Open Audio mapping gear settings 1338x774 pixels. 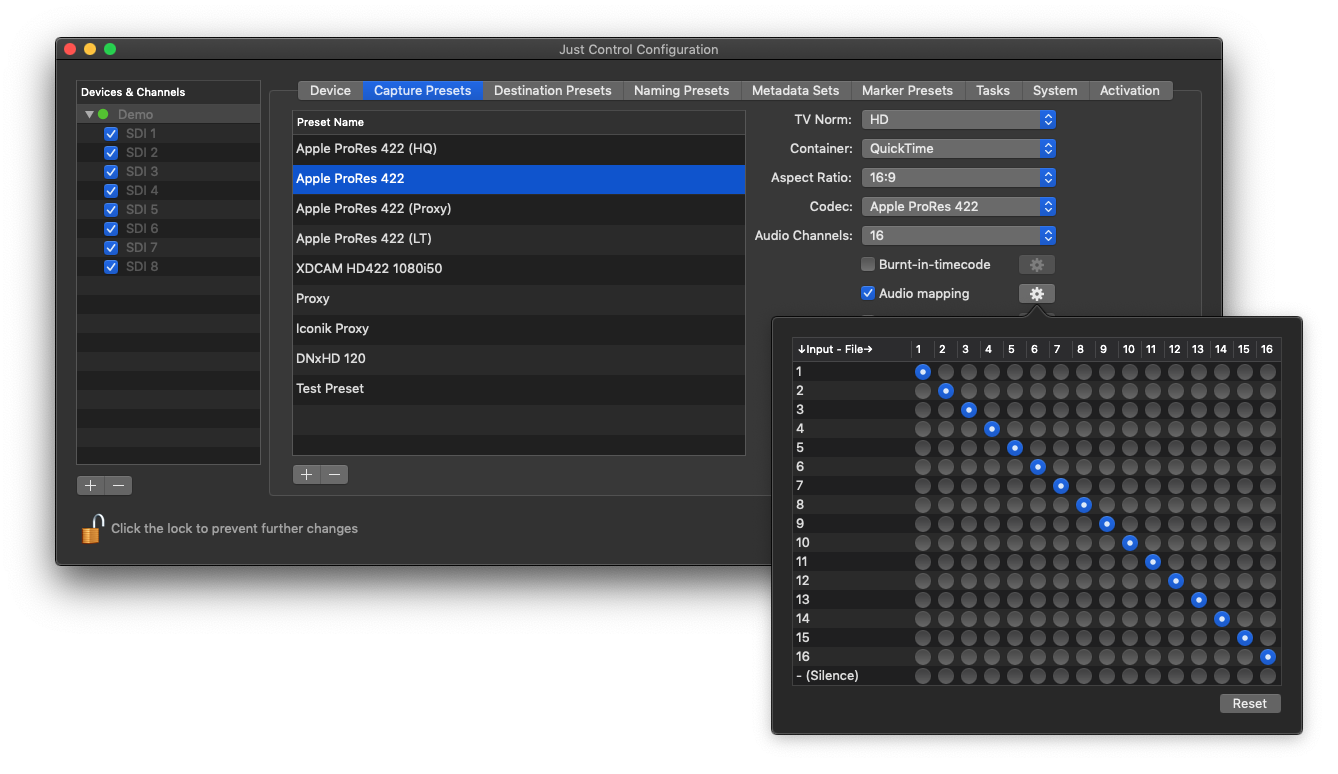click(1036, 294)
